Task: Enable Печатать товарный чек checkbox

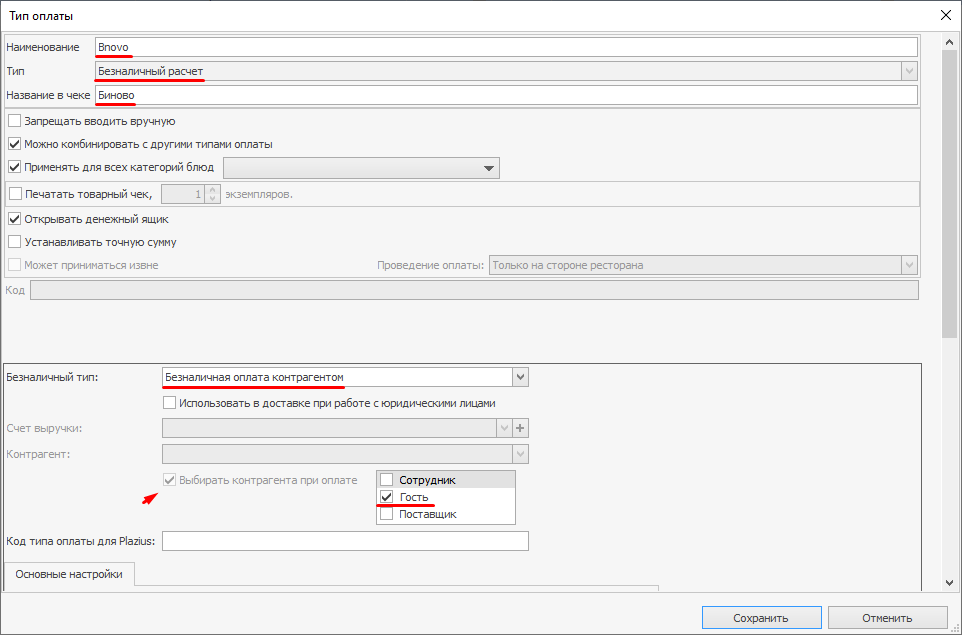Action: pyautogui.click(x=15, y=194)
